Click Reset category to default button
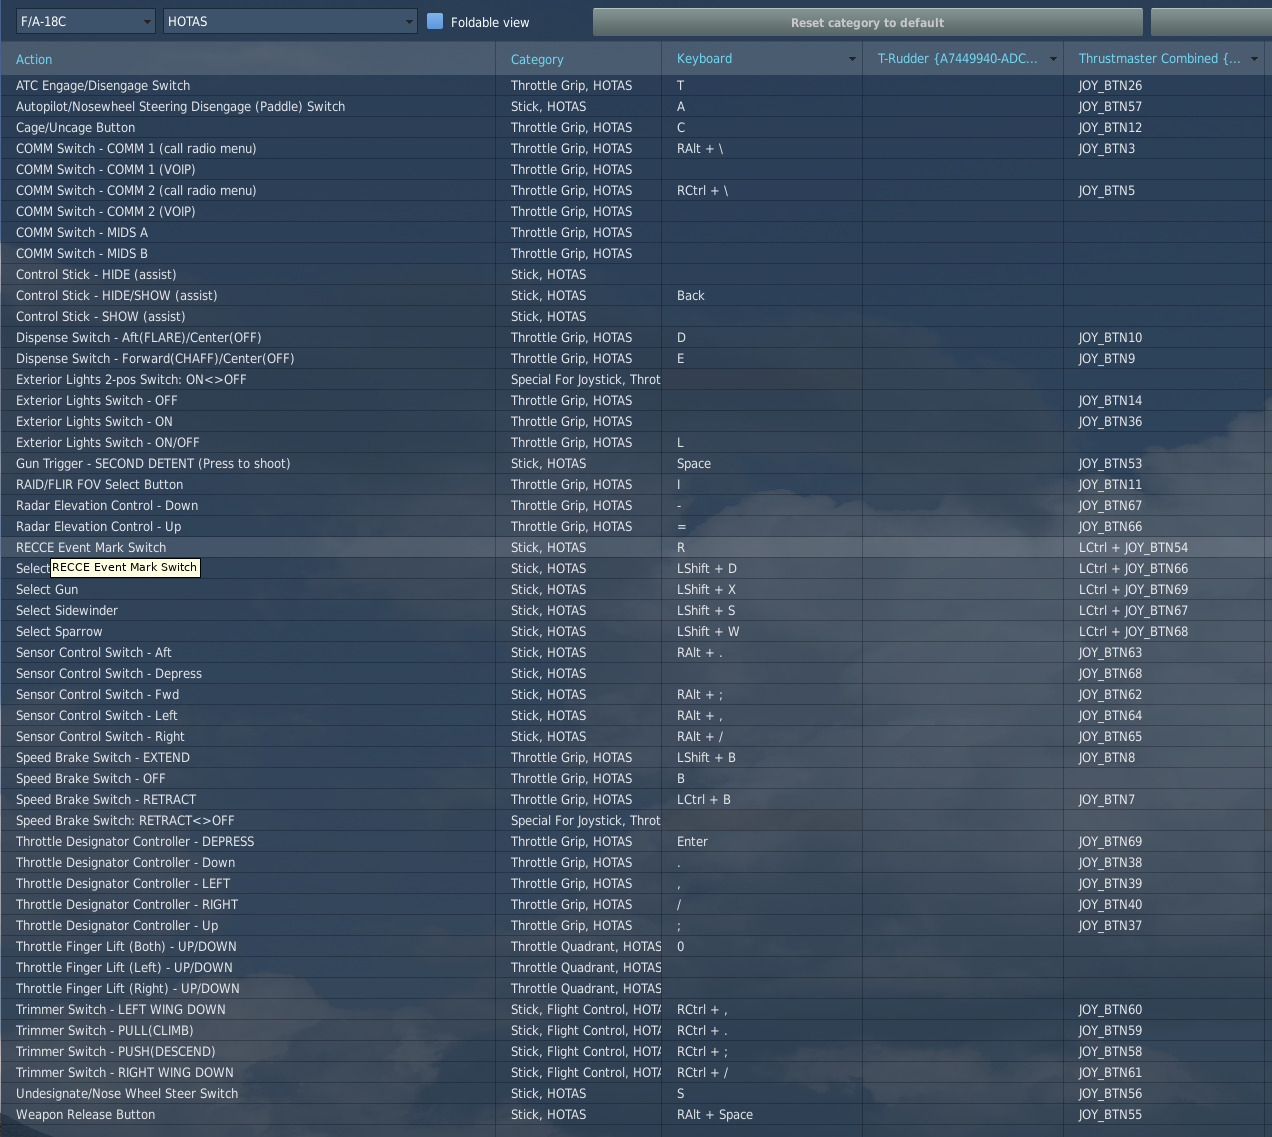 click(867, 22)
